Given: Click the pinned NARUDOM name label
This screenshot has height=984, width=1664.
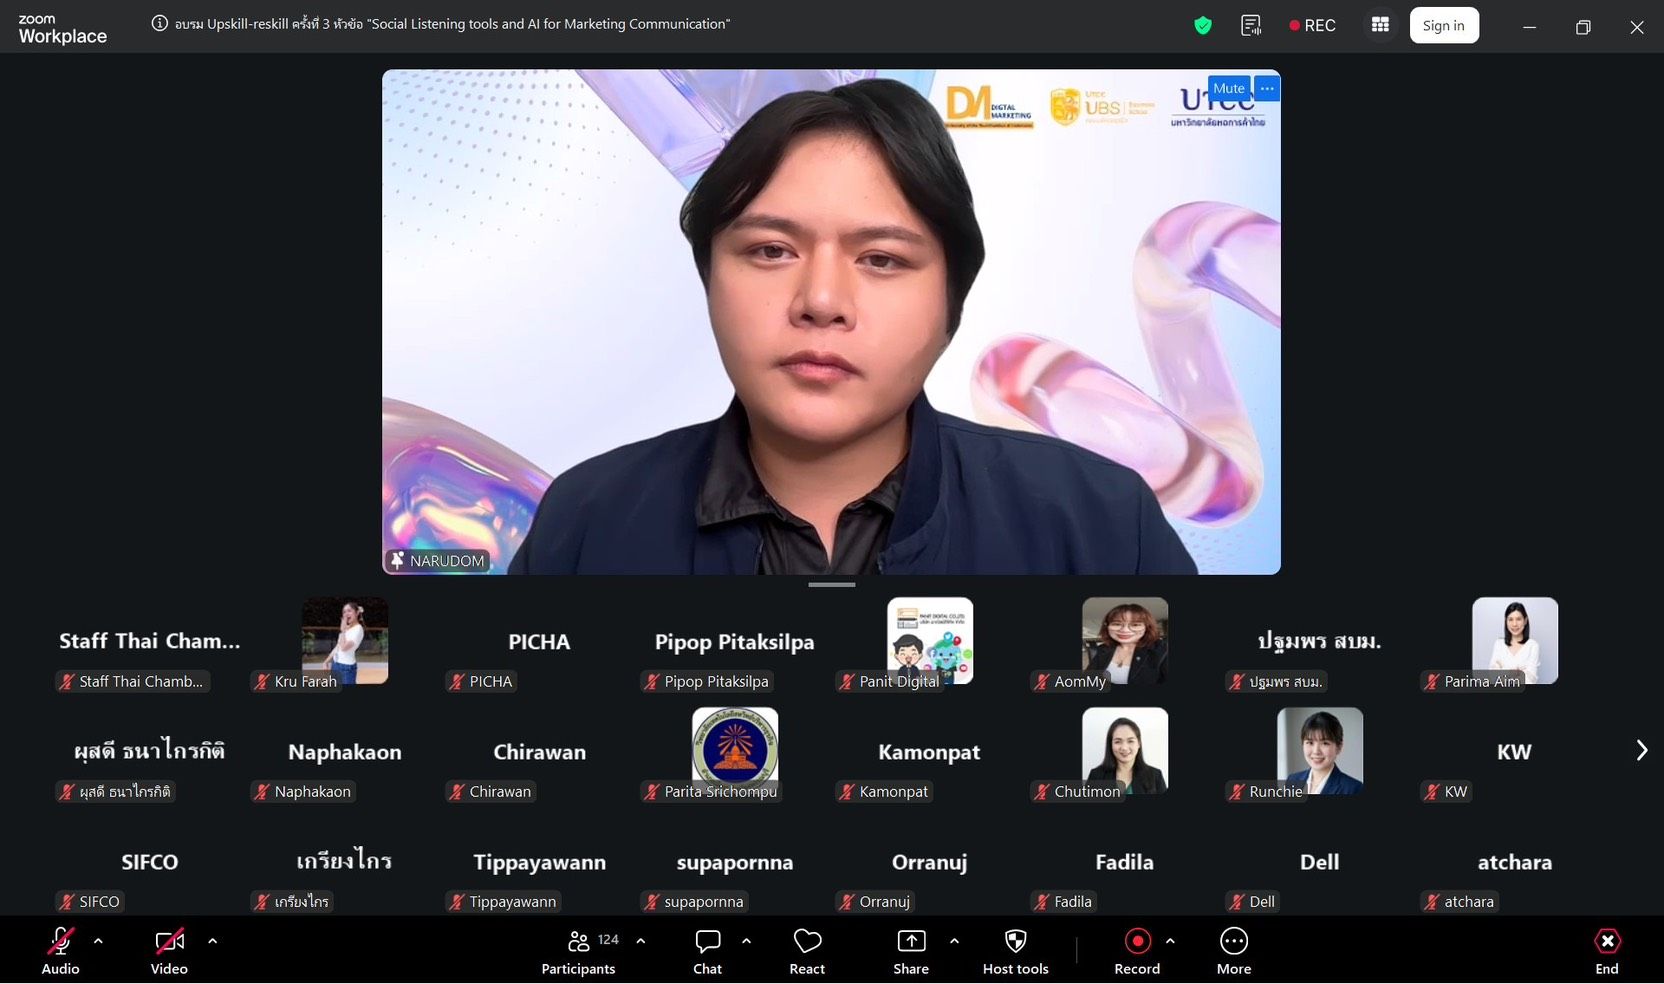Looking at the screenshot, I should 438,561.
